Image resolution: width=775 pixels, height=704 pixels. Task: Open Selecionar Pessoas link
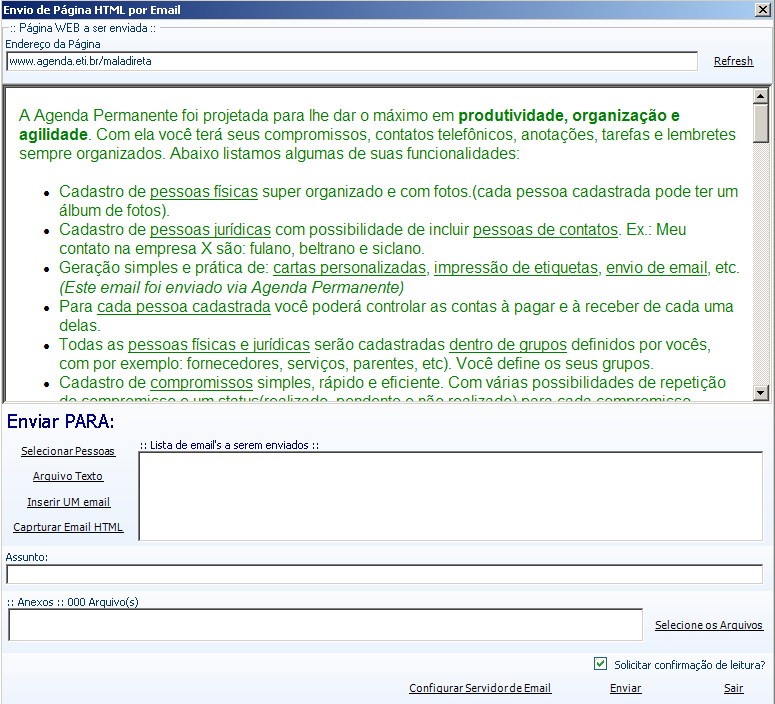click(68, 451)
